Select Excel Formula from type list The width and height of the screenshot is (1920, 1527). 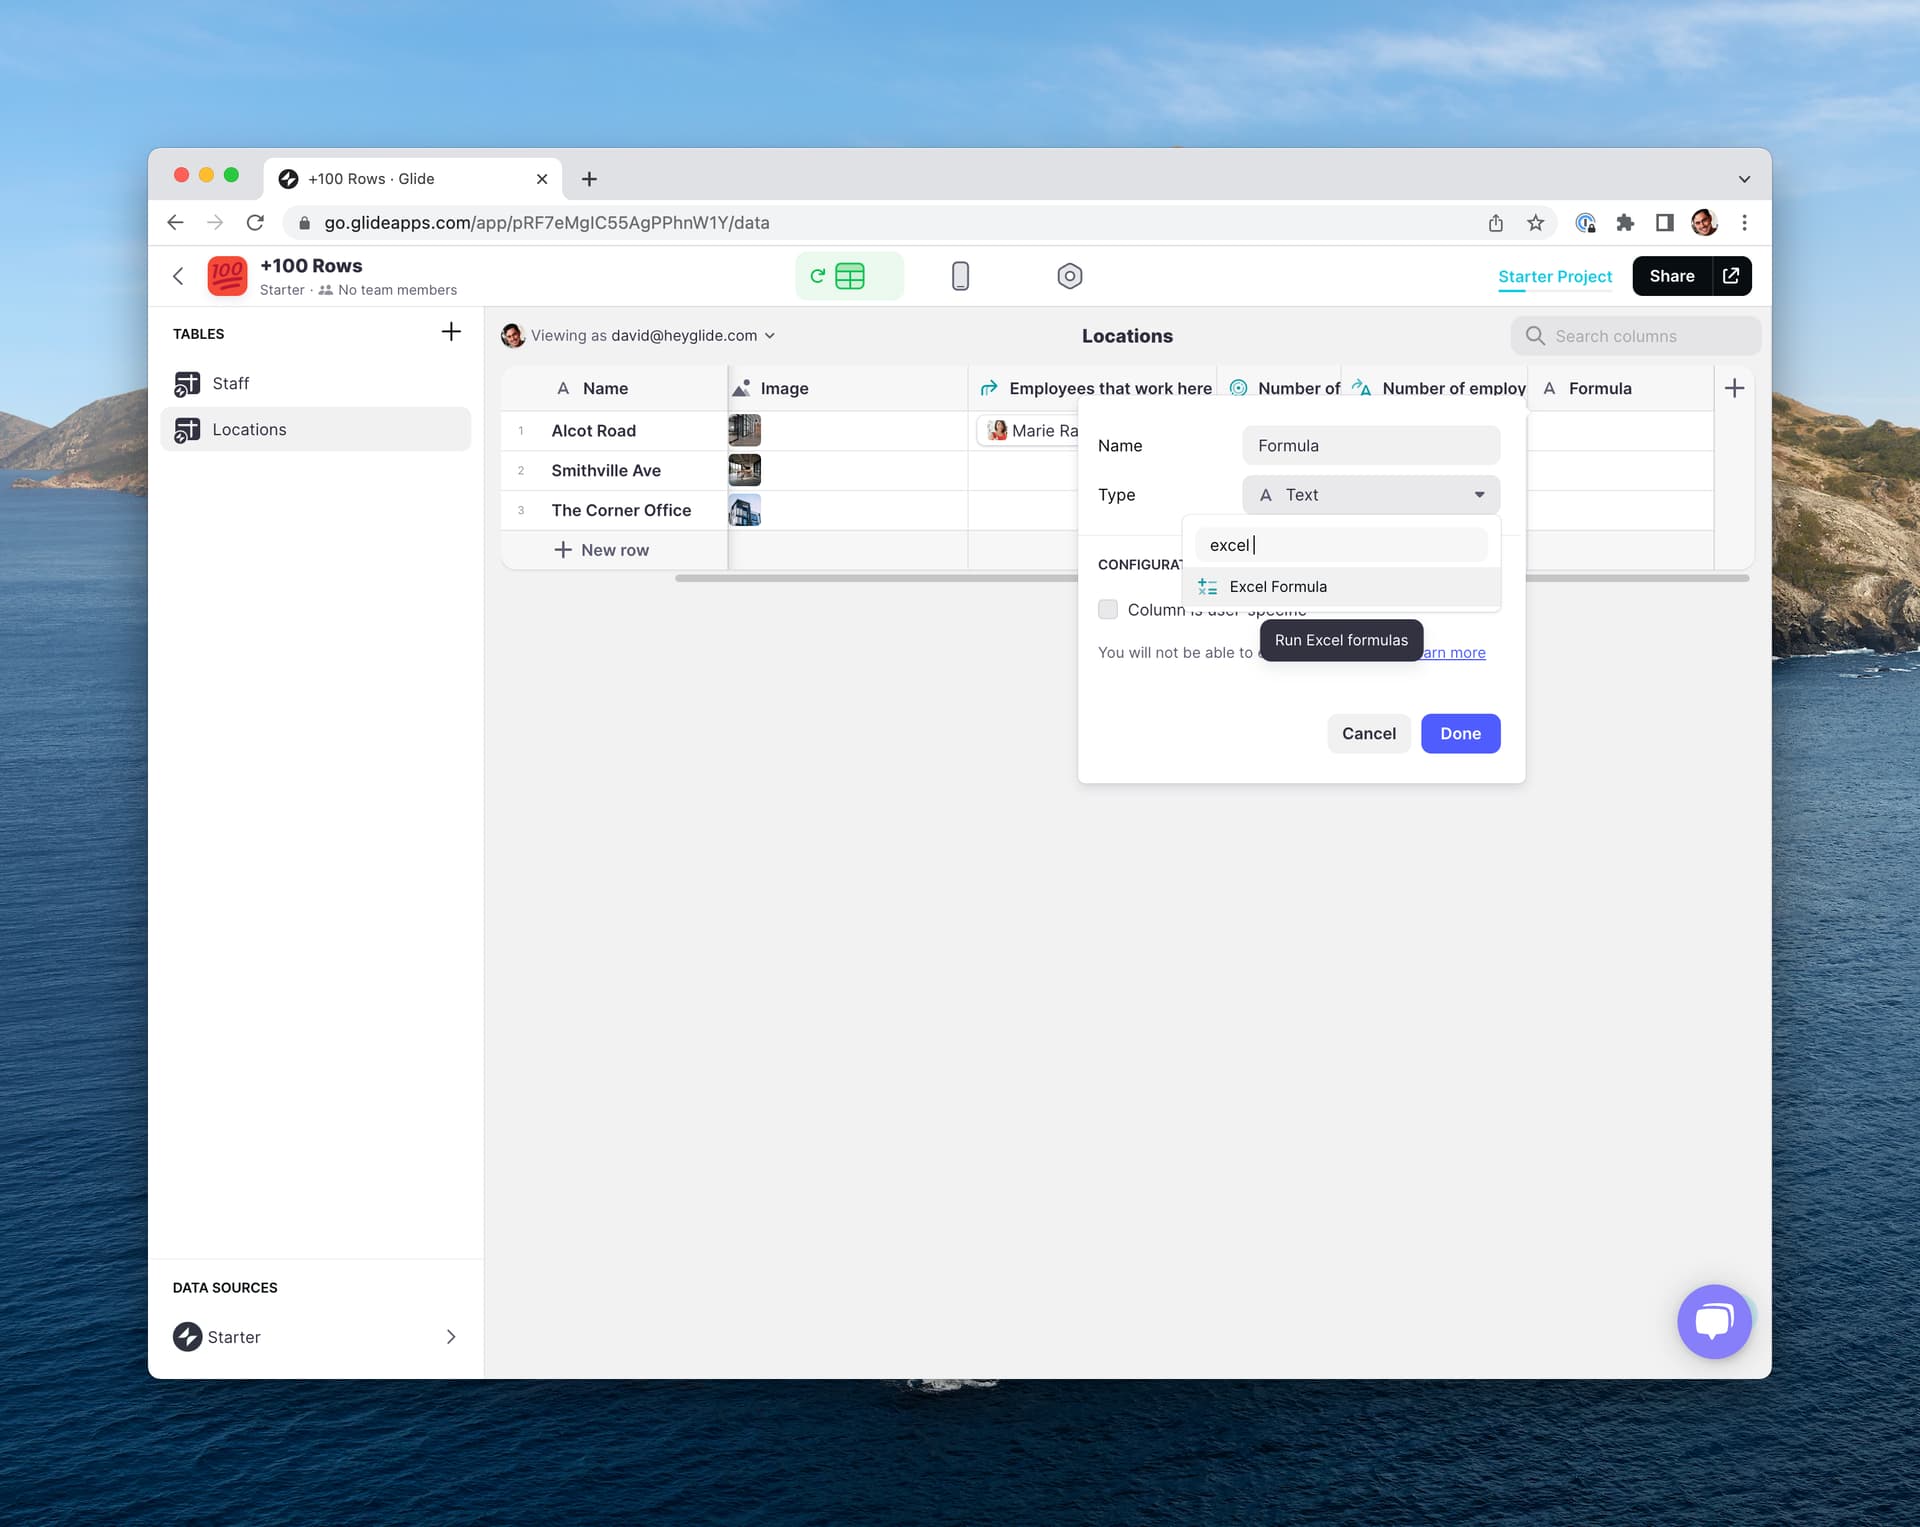click(1278, 587)
